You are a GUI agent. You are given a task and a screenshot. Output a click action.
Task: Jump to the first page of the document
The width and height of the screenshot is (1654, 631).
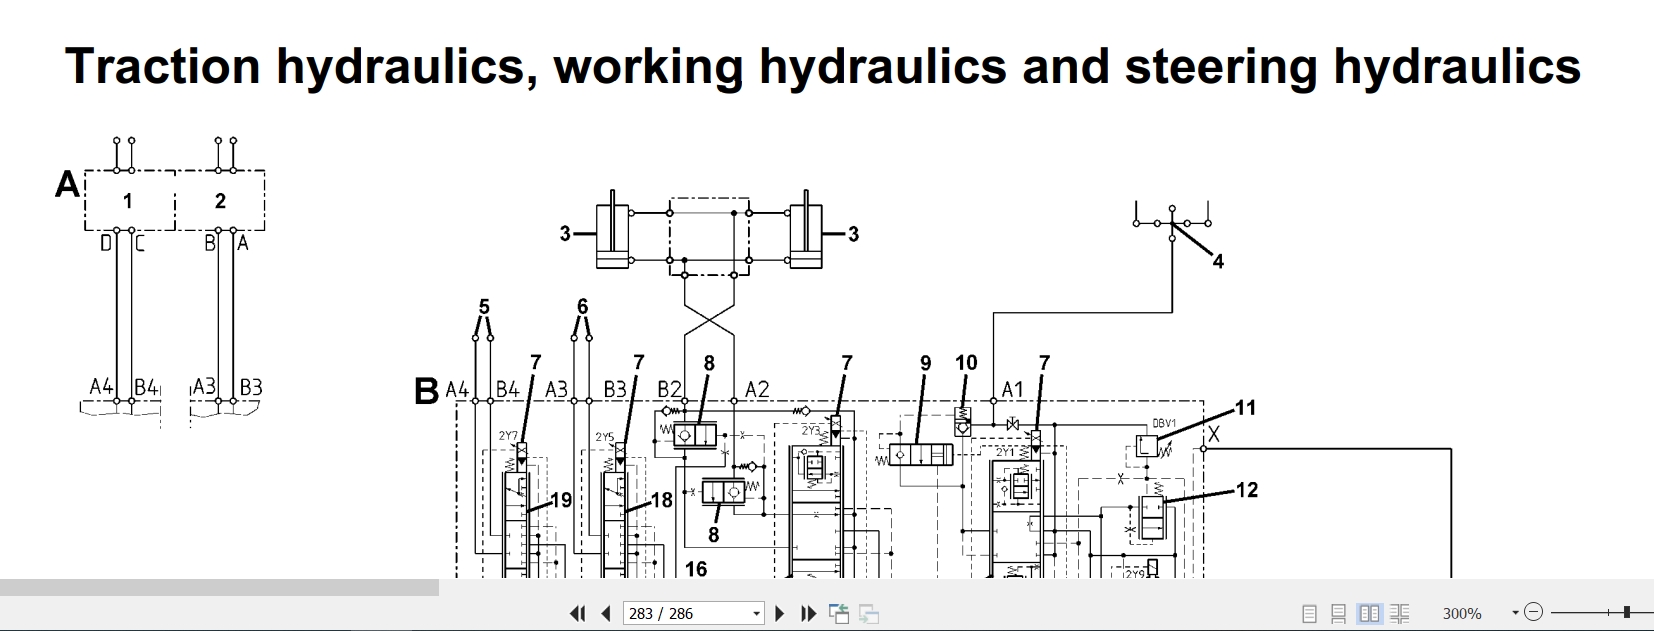577,613
